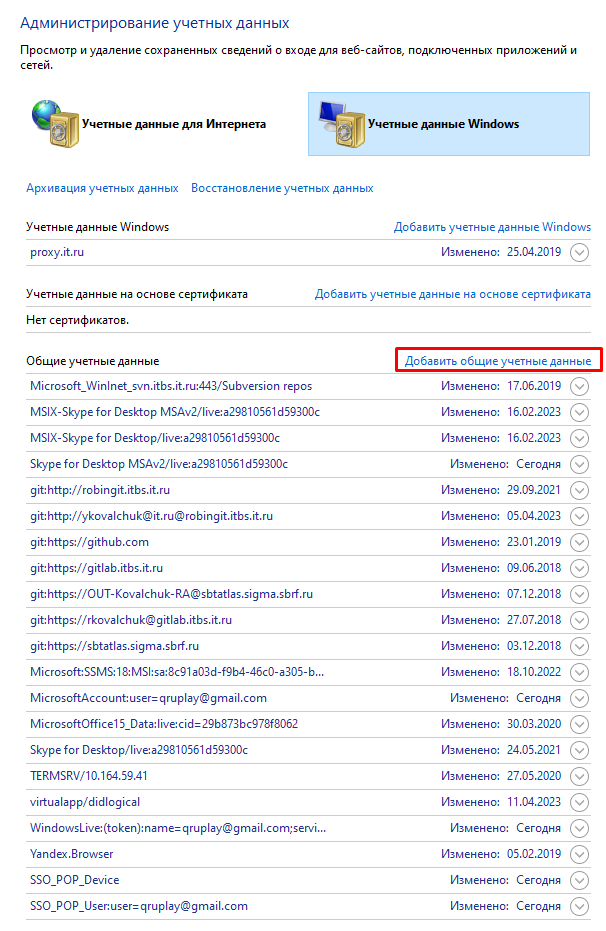Viewport: 606px width, 931px height.
Task: Open SSO_POP_Device credential entry
Action: click(75, 881)
